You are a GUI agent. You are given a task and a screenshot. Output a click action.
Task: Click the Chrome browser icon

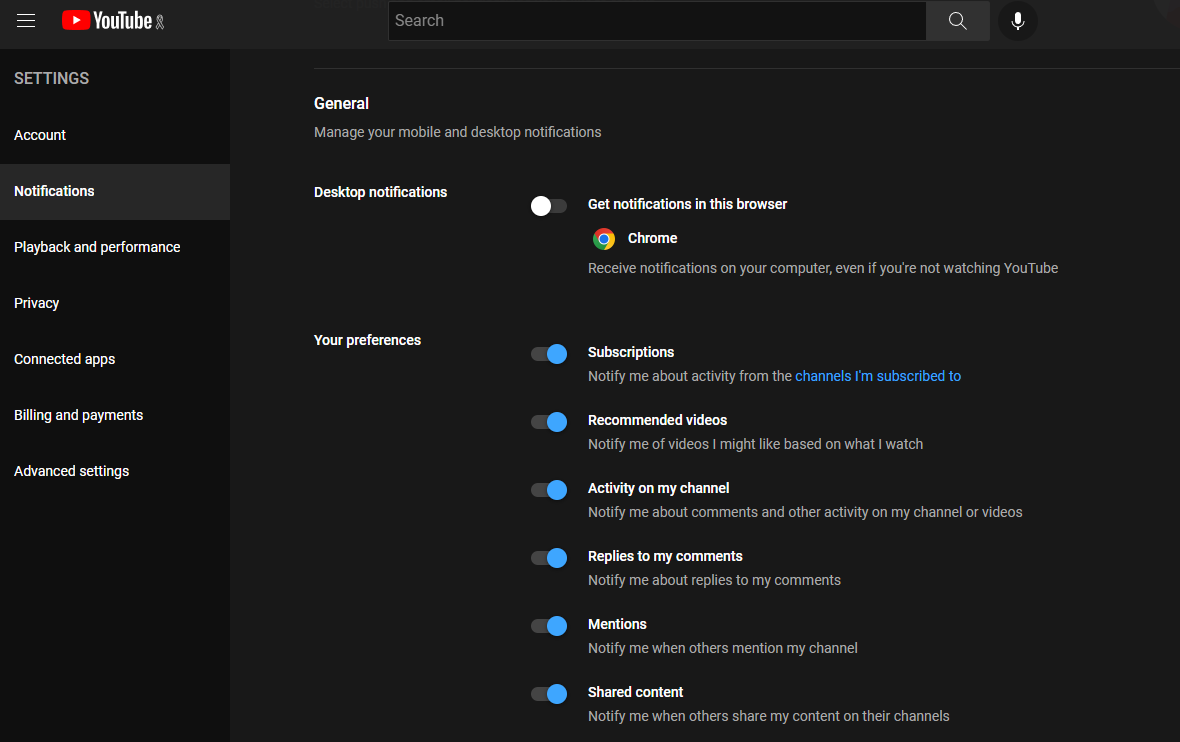pyautogui.click(x=604, y=239)
